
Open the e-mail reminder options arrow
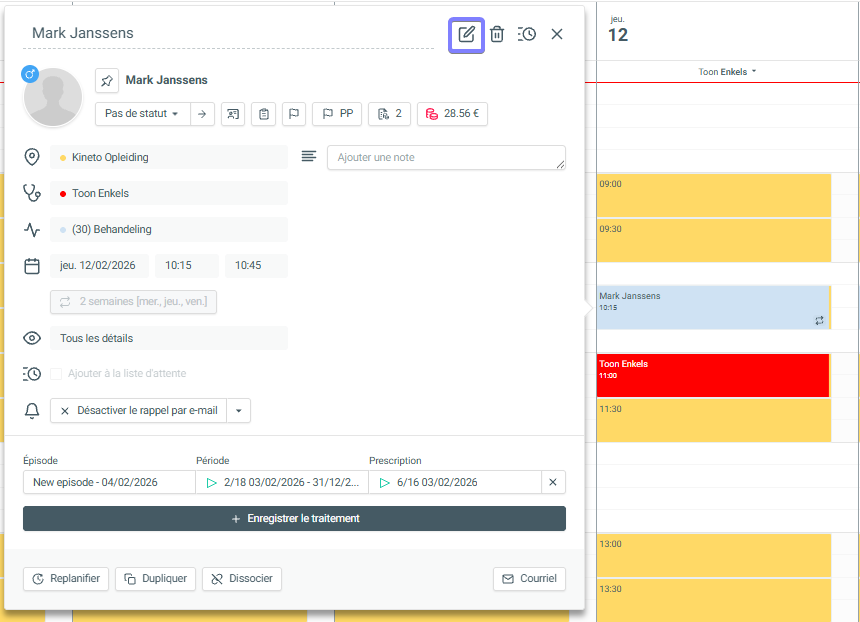(239, 411)
